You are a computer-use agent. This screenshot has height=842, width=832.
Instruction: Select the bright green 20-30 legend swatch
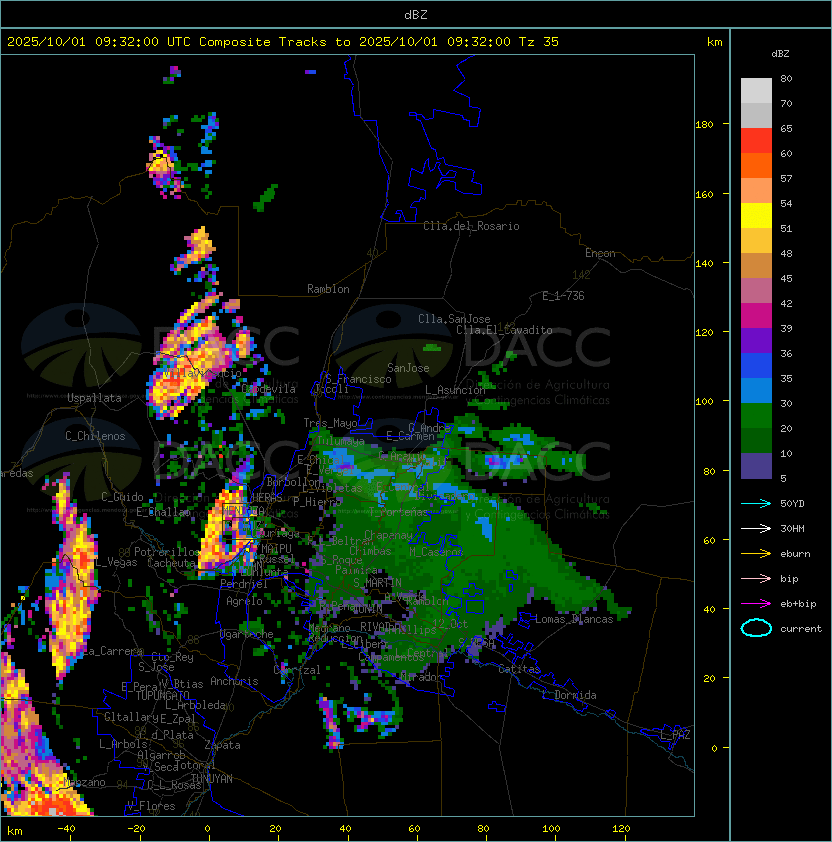pos(756,416)
